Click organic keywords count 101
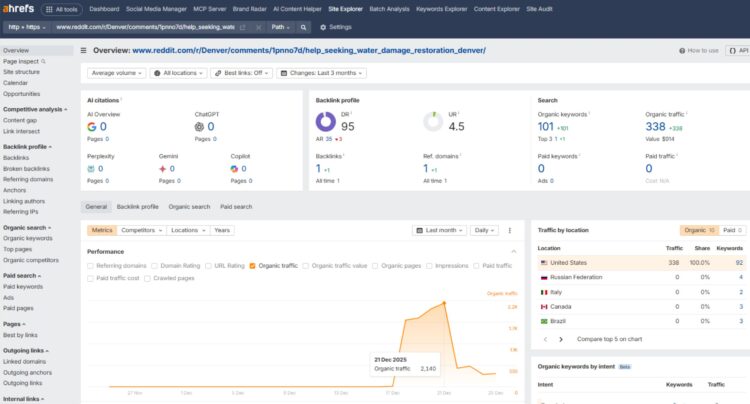 (x=545, y=127)
